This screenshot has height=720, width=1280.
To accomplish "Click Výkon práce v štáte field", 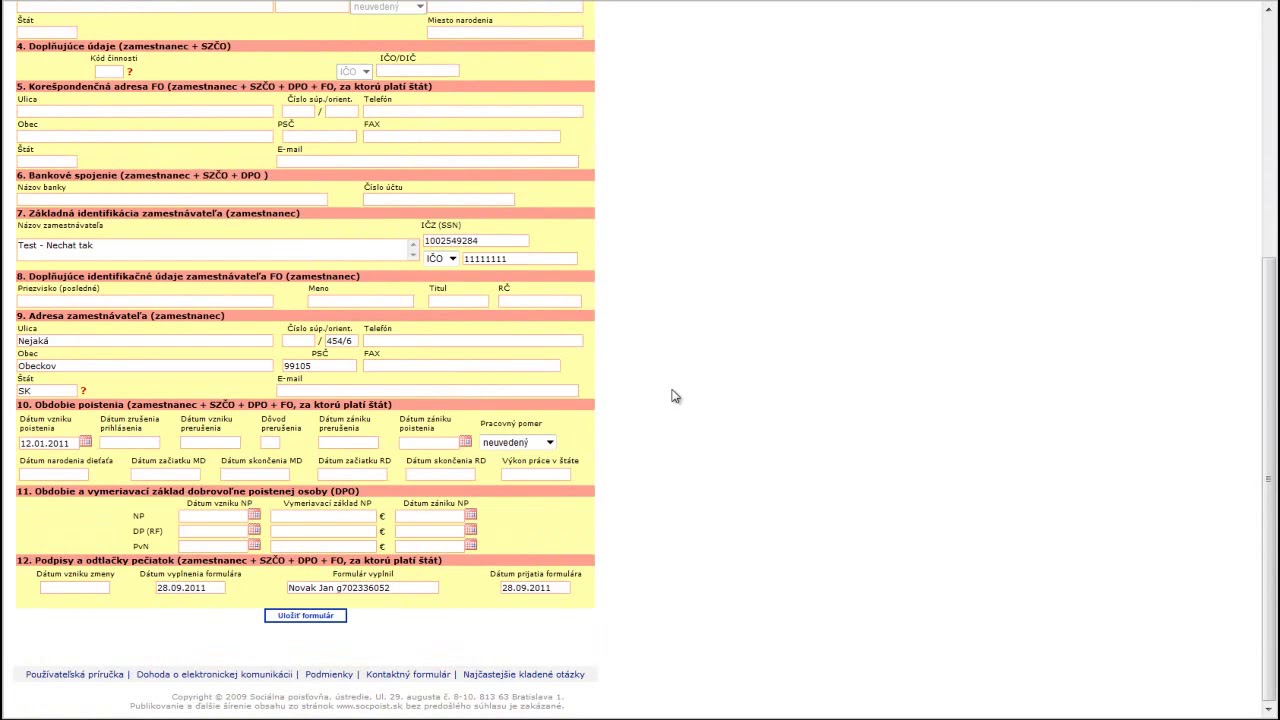I will pyautogui.click(x=536, y=474).
